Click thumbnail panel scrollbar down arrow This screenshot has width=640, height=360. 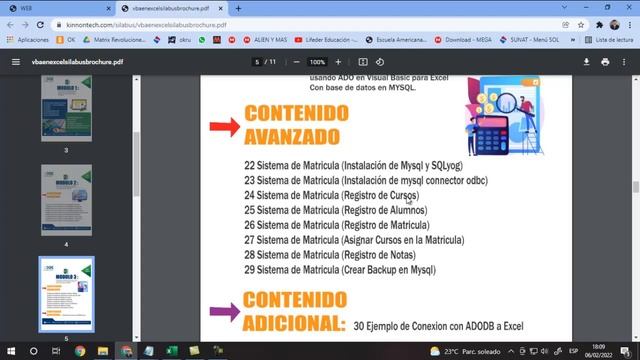tap(136, 338)
